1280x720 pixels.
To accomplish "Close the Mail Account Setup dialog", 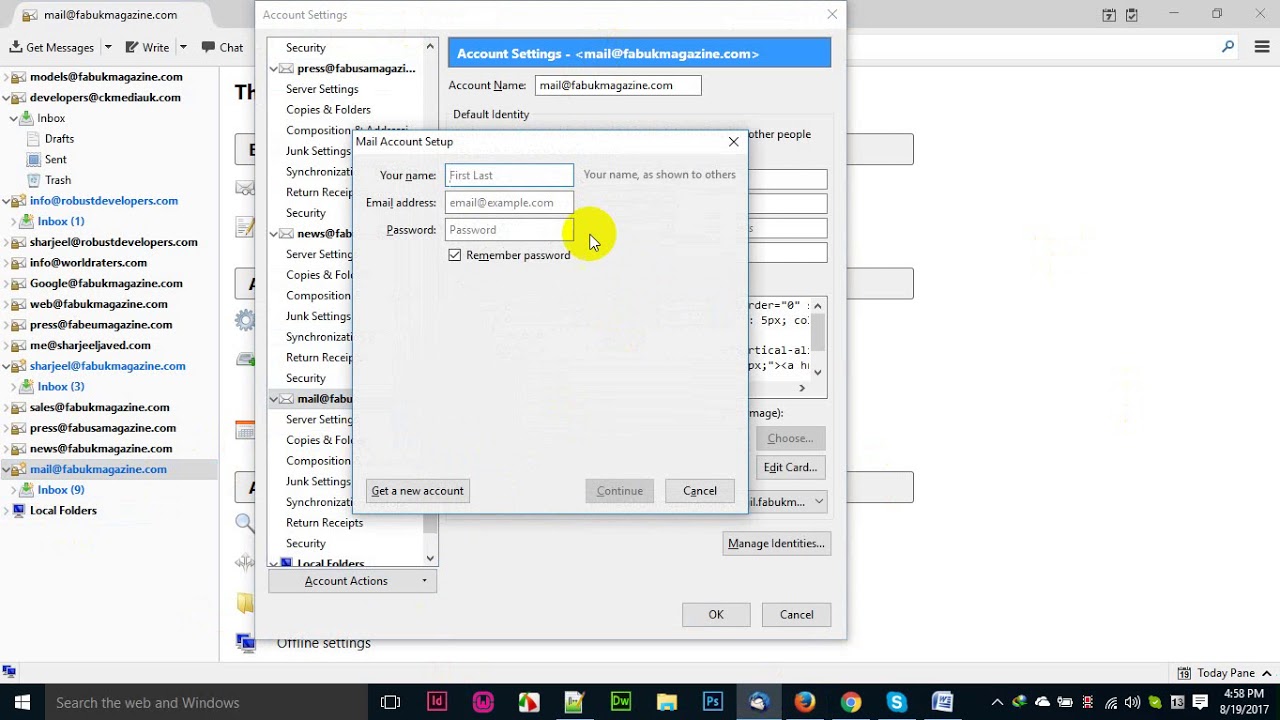I will 733,142.
